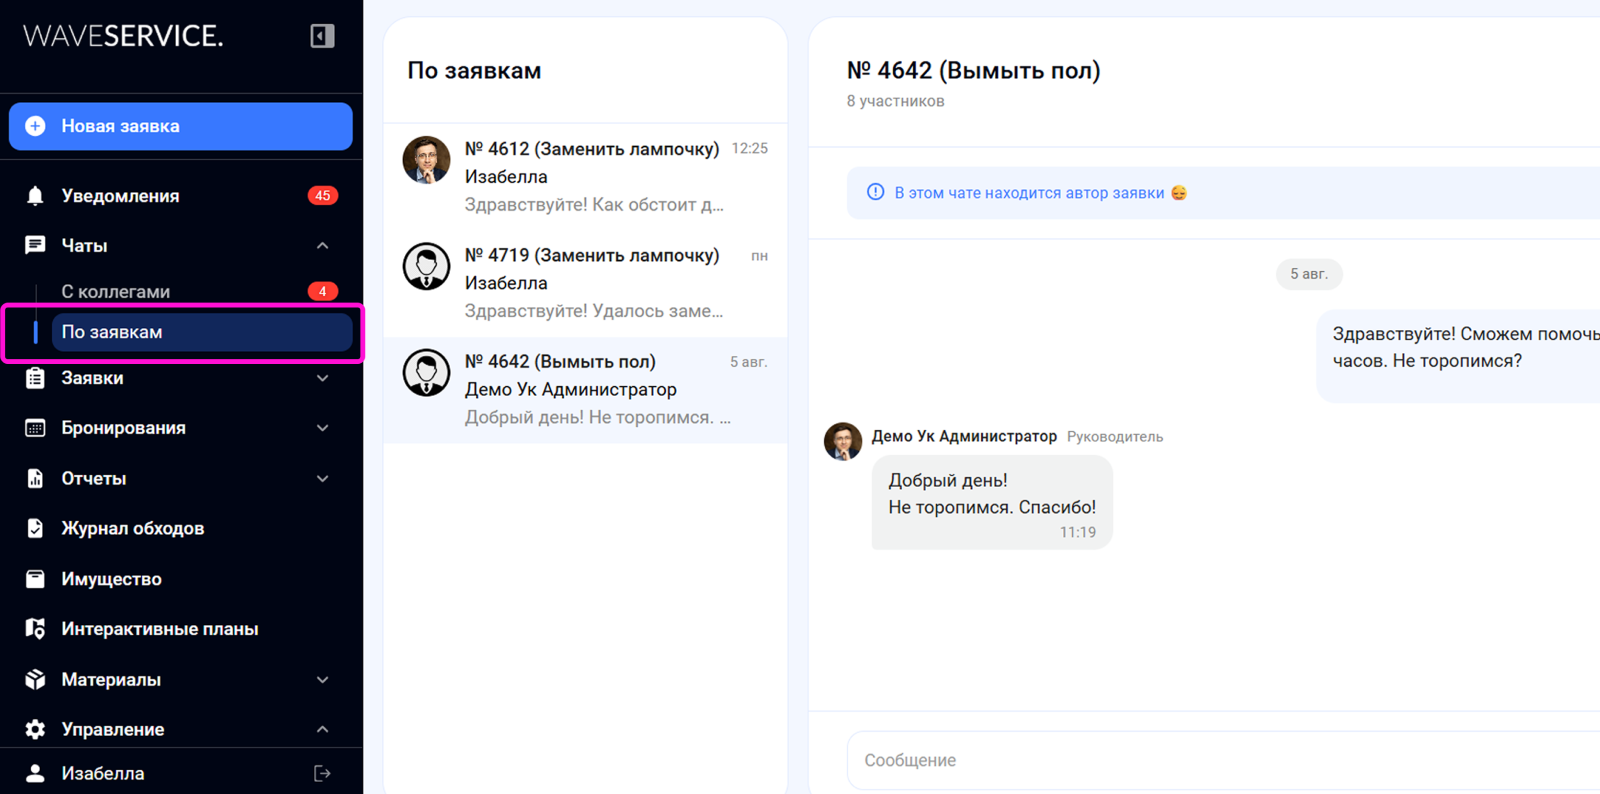Screen dimensions: 1600x794
Task: Expand the Отчеты section chevron
Action: 322,478
